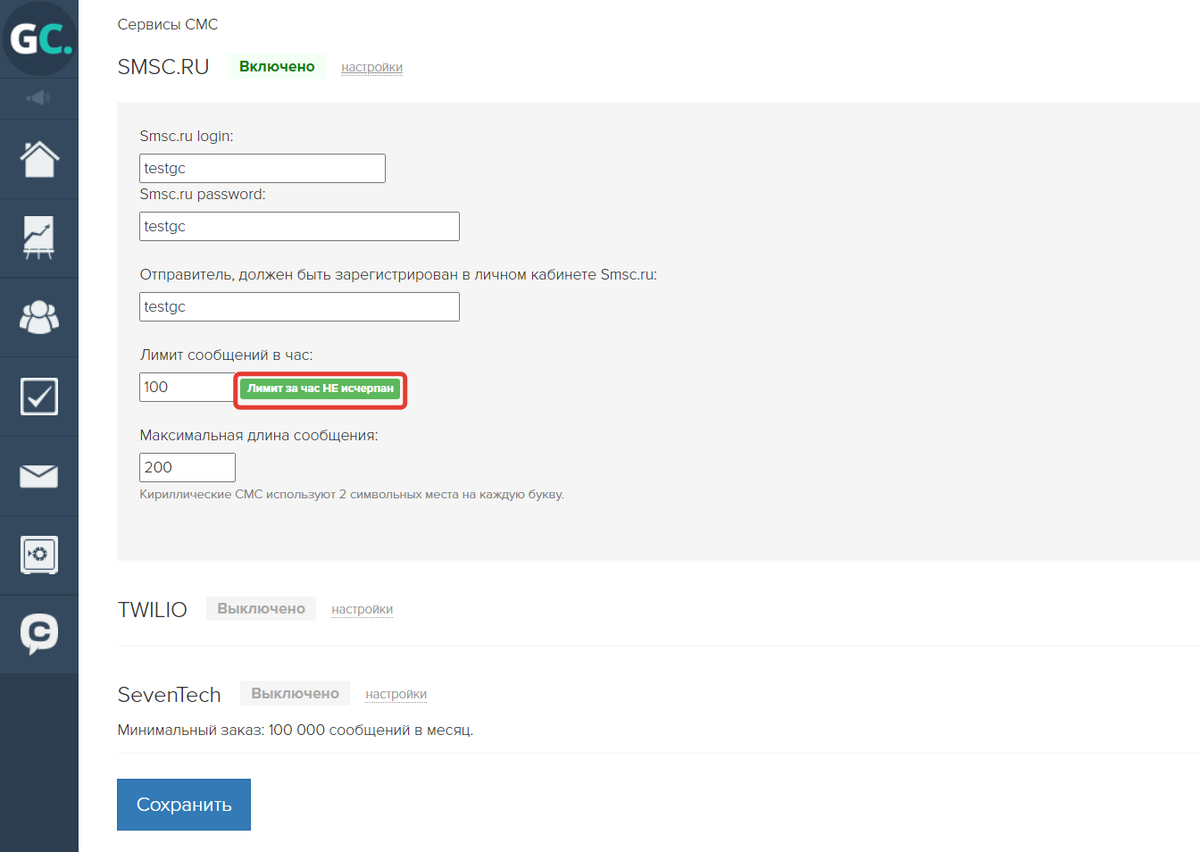This screenshot has height=852, width=1200.
Task: Open the safe icon in sidebar
Action: (39, 555)
